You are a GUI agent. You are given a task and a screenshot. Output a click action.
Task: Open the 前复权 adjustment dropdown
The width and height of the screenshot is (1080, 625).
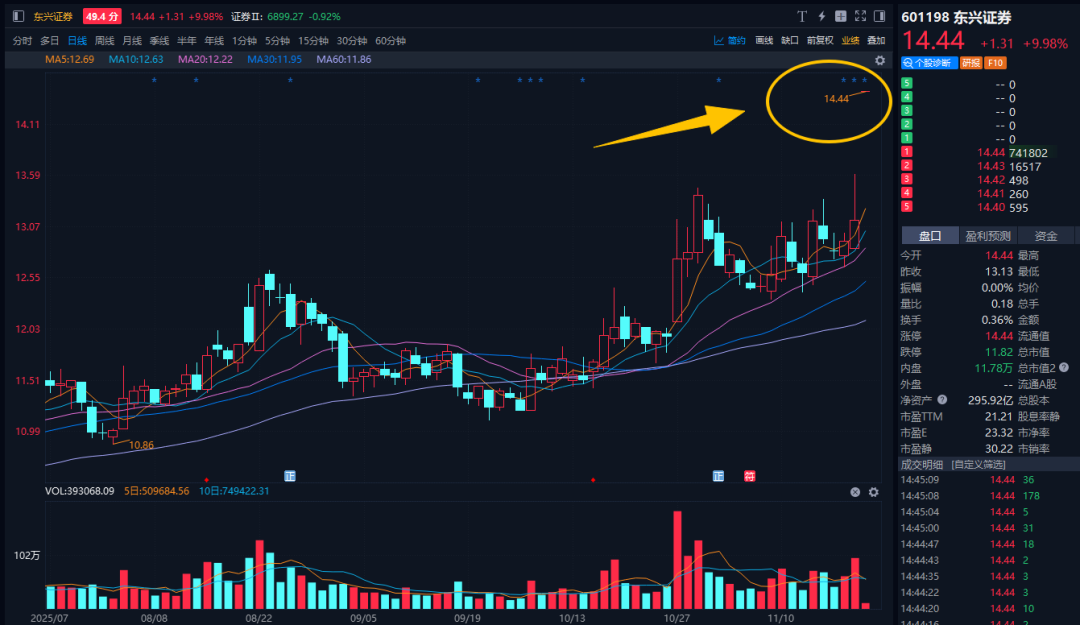(820, 41)
